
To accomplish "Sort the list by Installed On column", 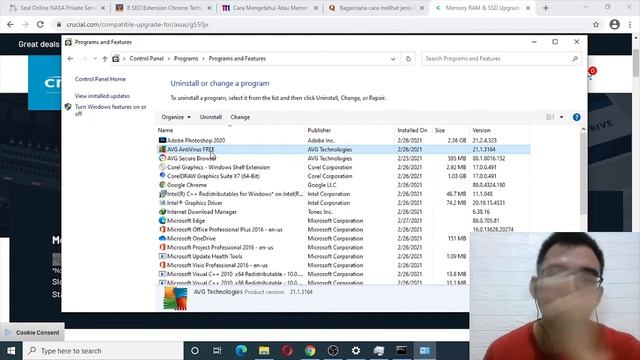I will (413, 130).
